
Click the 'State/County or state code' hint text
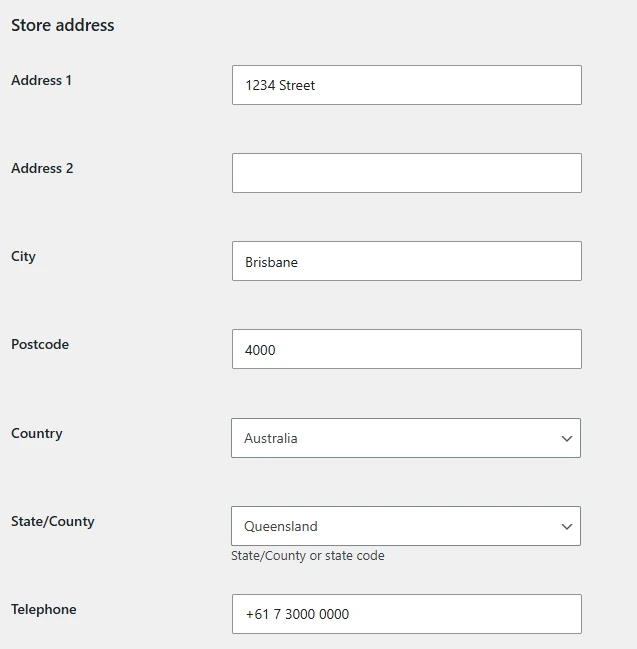tap(308, 555)
